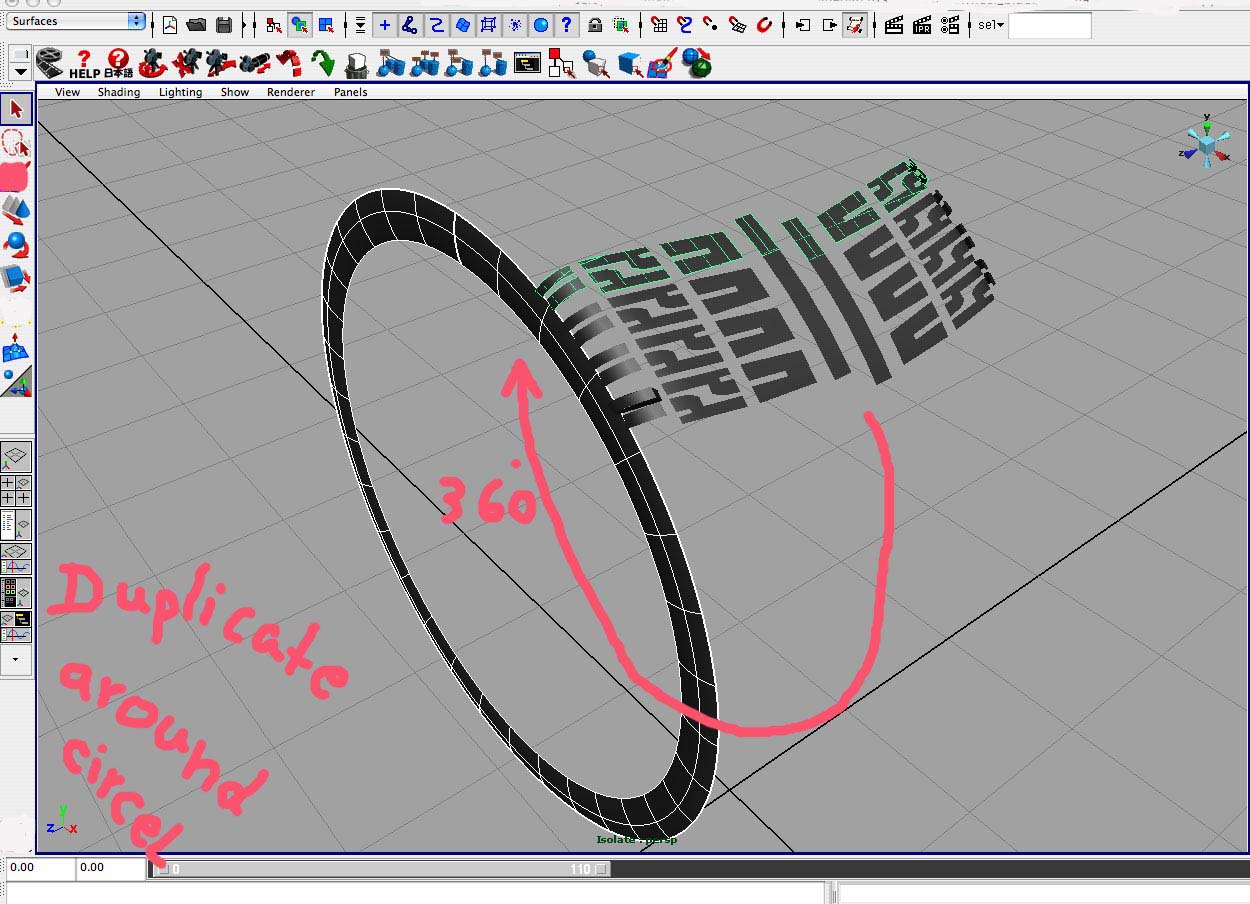Choose the Rotate tool sphere icon
Viewport: 1250px width, 904px height.
point(16,243)
